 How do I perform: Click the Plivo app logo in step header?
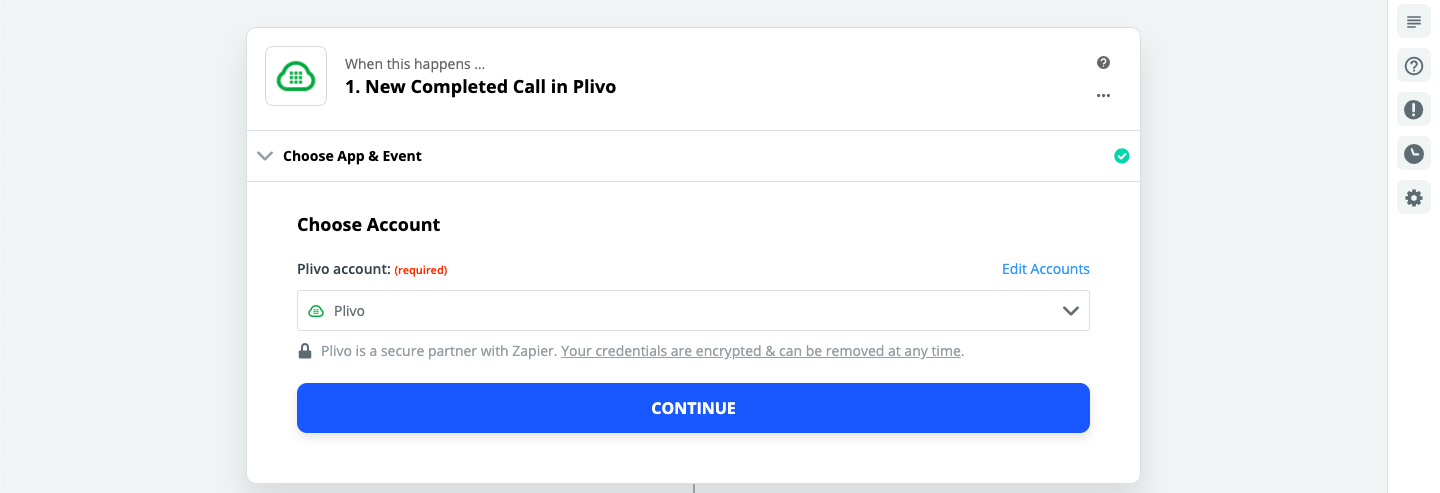click(x=296, y=76)
